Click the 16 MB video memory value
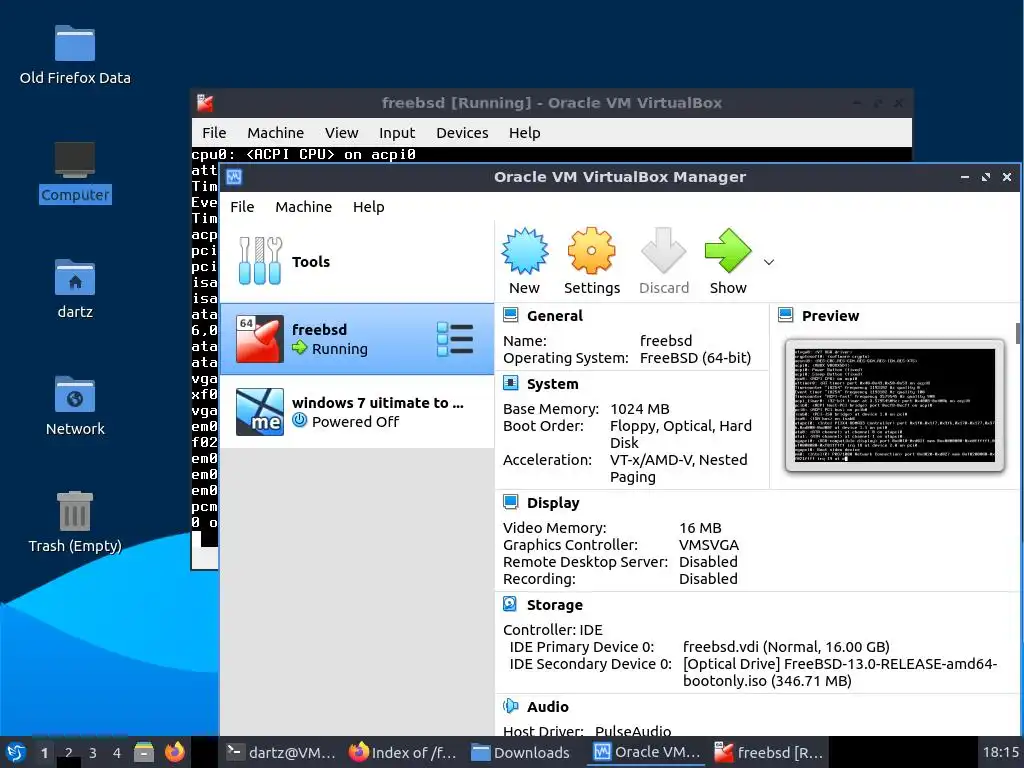This screenshot has height=768, width=1024. pos(700,528)
